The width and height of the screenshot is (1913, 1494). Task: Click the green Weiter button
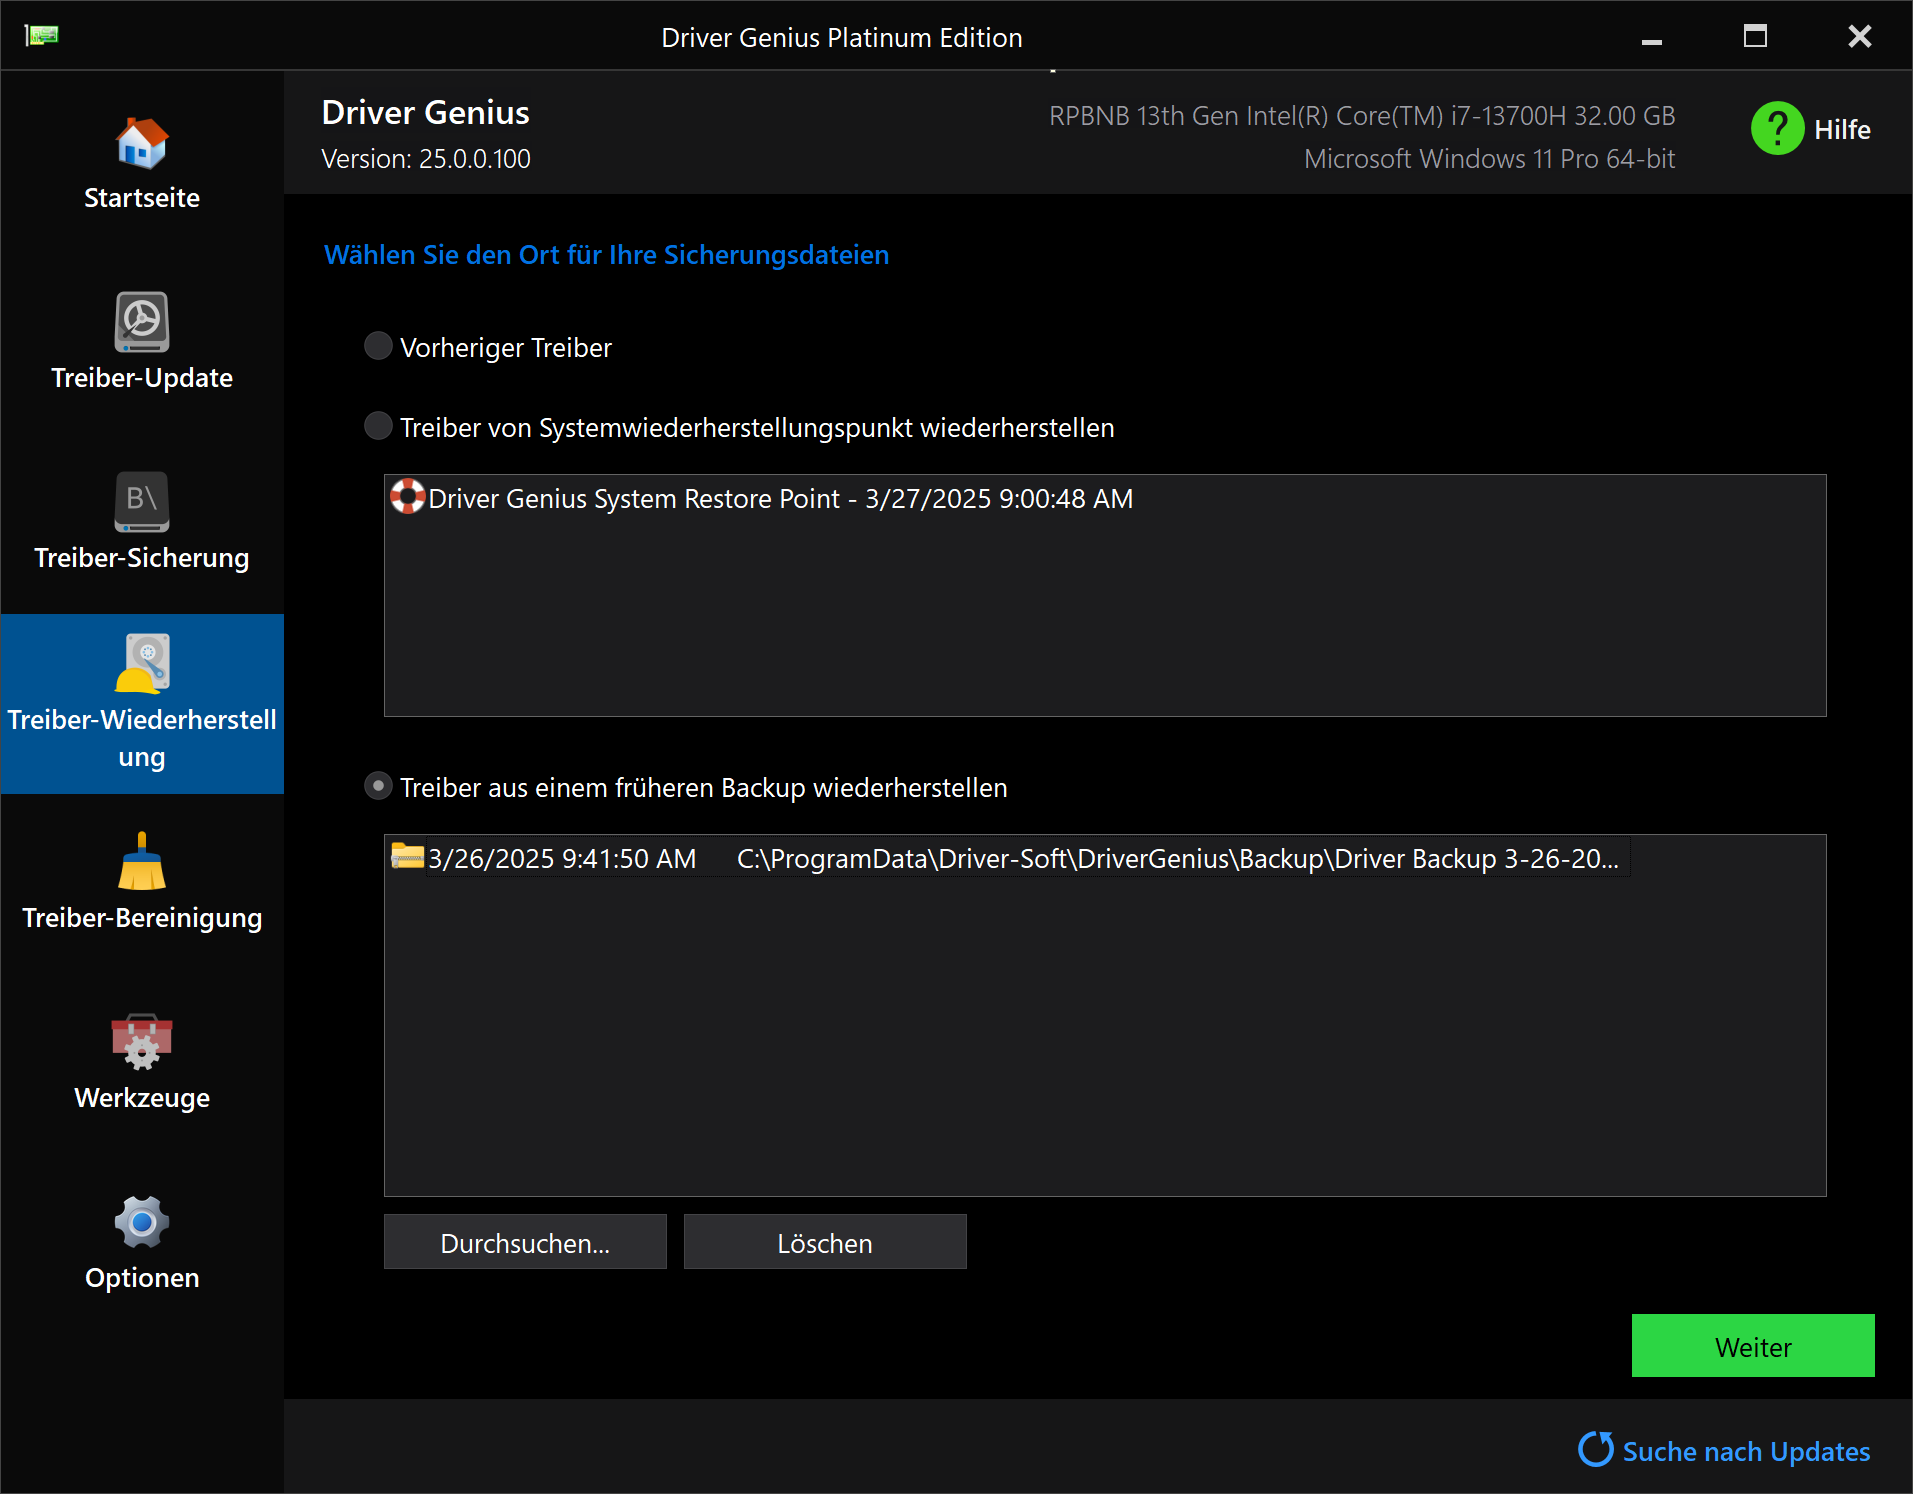pos(1752,1346)
